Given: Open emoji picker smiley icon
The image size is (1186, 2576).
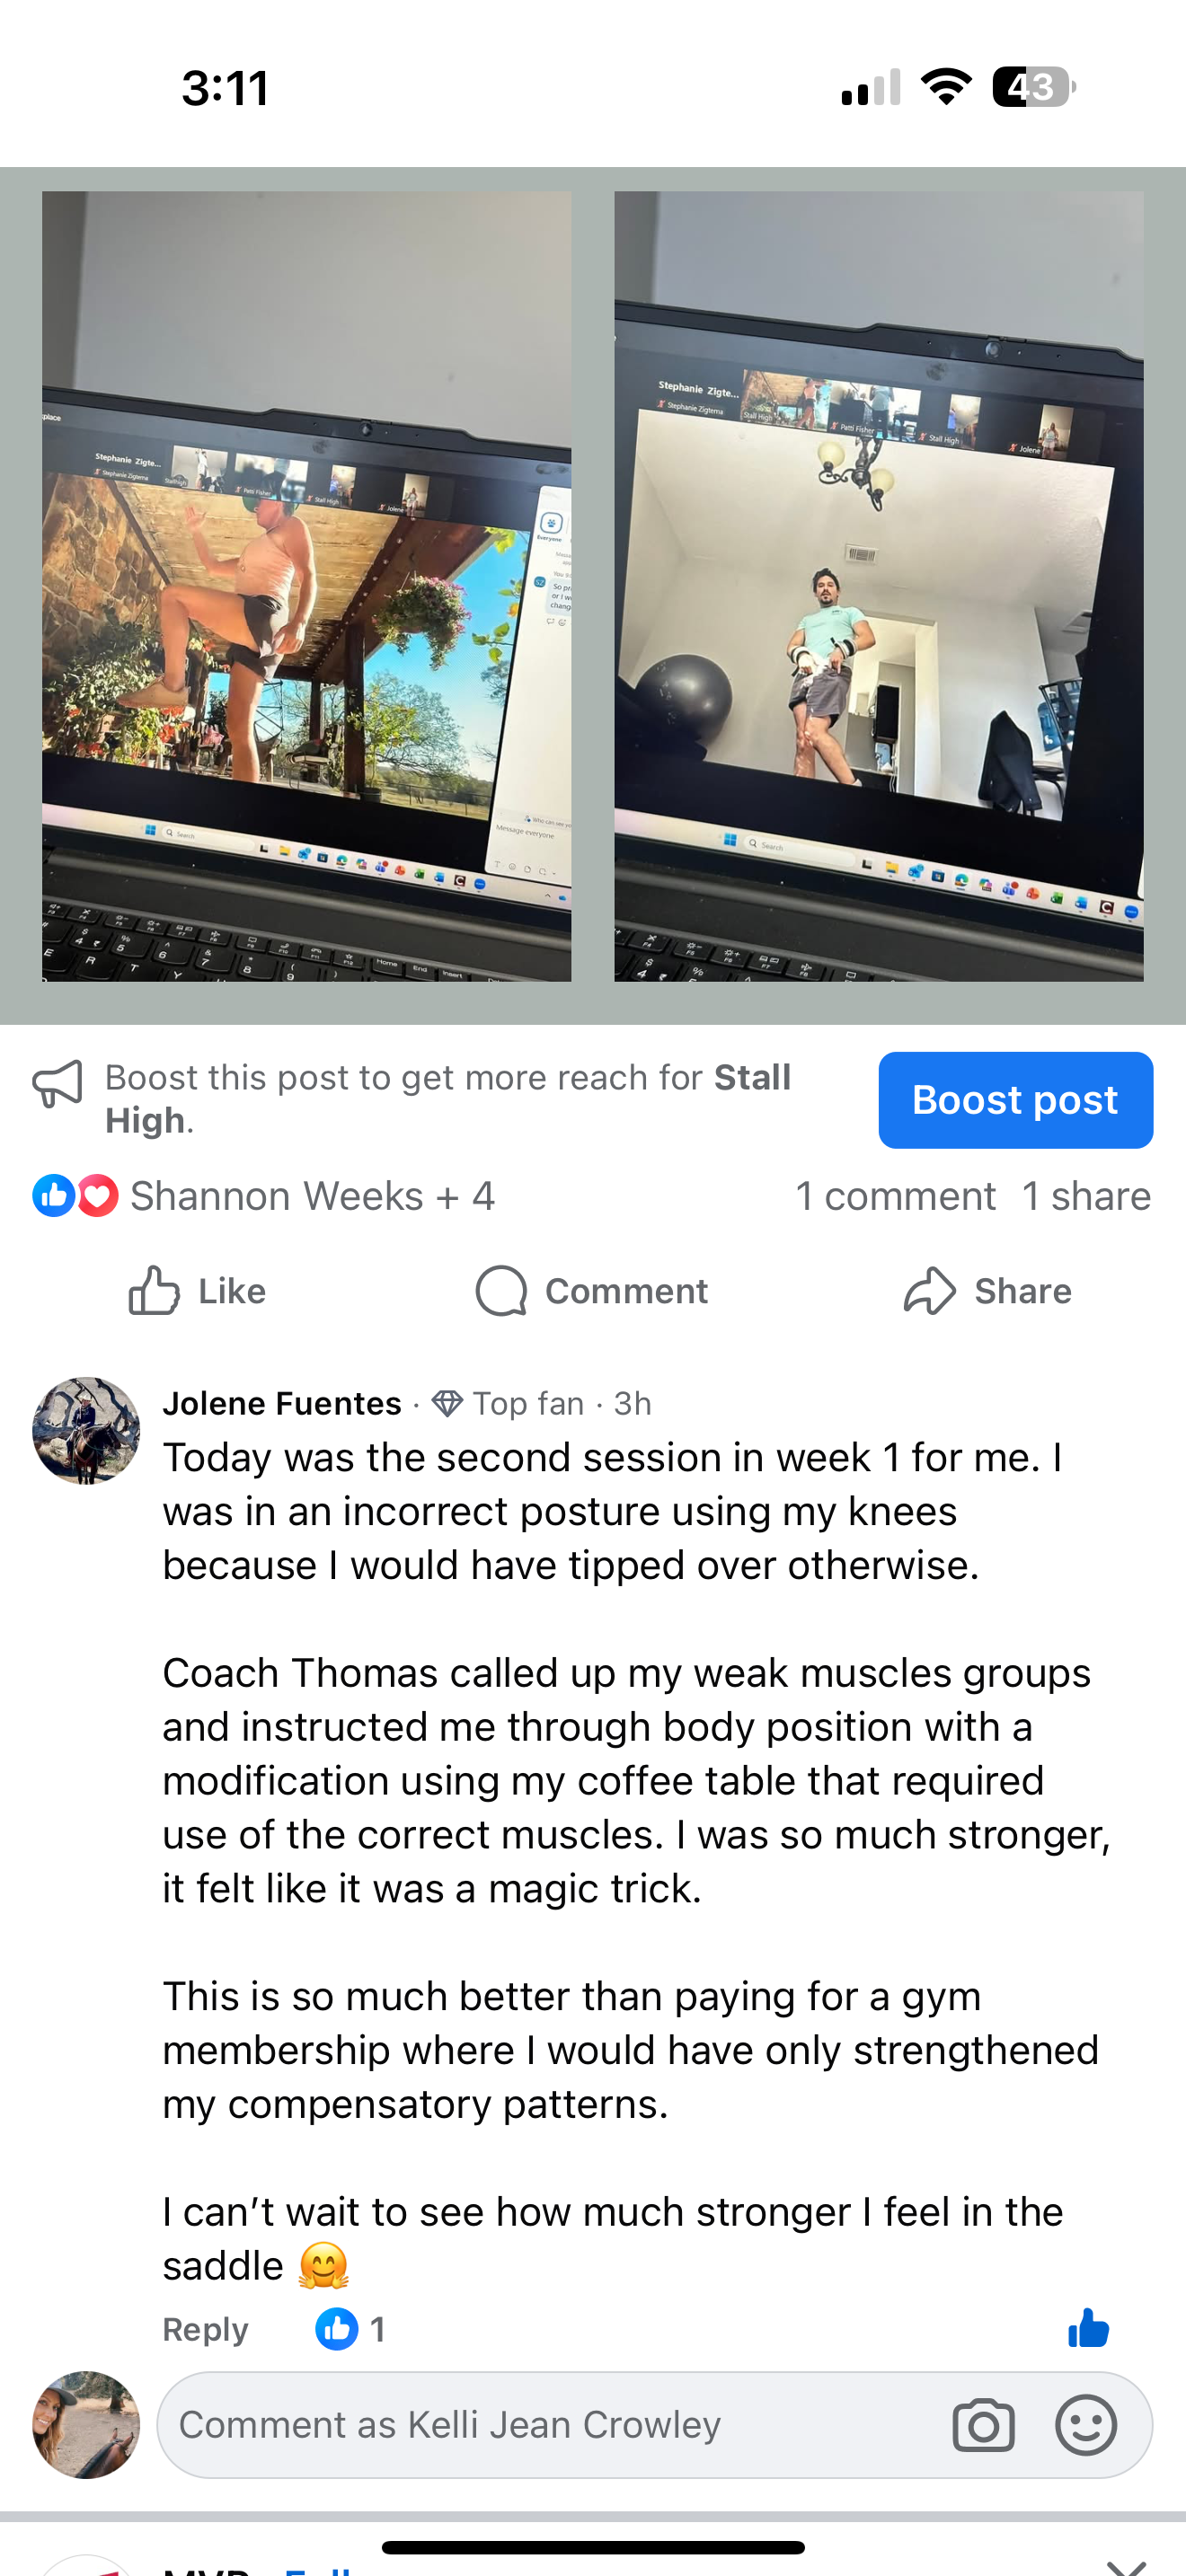Looking at the screenshot, I should tap(1086, 2425).
